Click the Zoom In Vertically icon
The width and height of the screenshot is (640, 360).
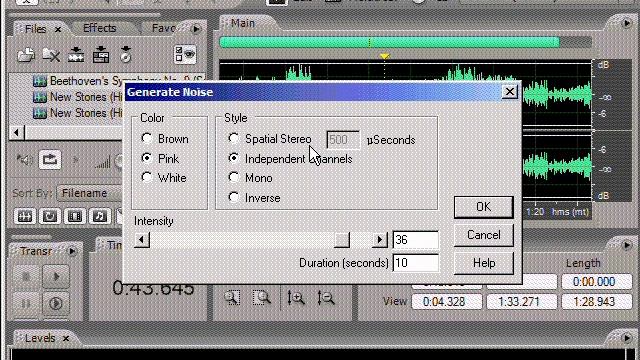point(296,298)
